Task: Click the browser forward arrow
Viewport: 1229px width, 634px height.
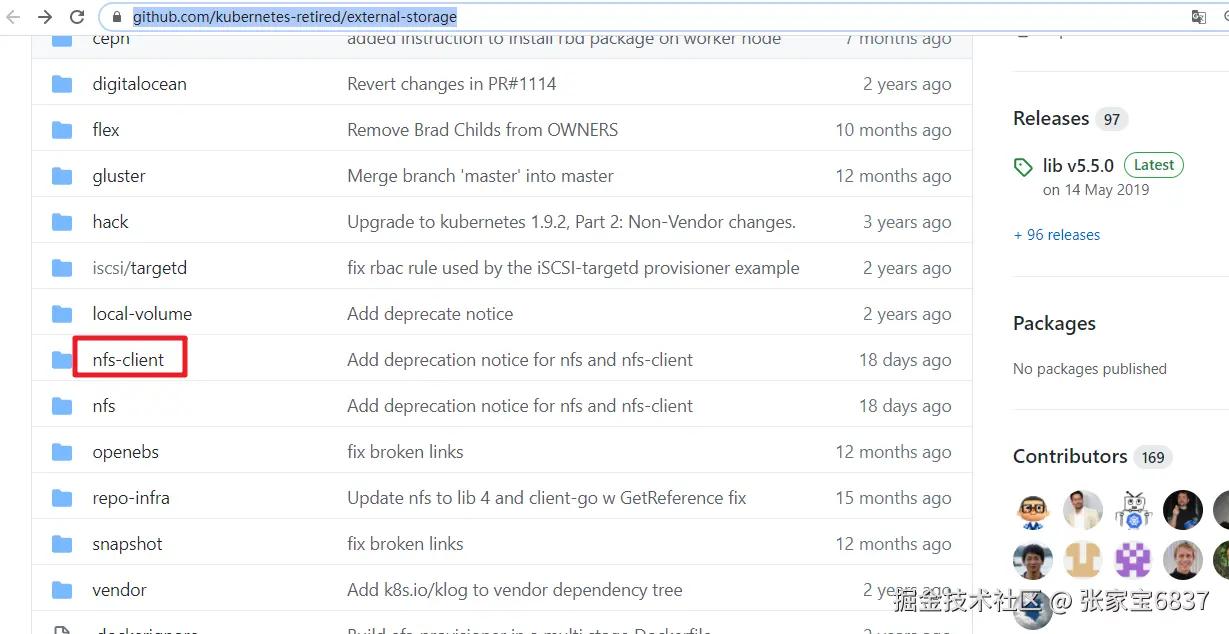Action: coord(45,17)
